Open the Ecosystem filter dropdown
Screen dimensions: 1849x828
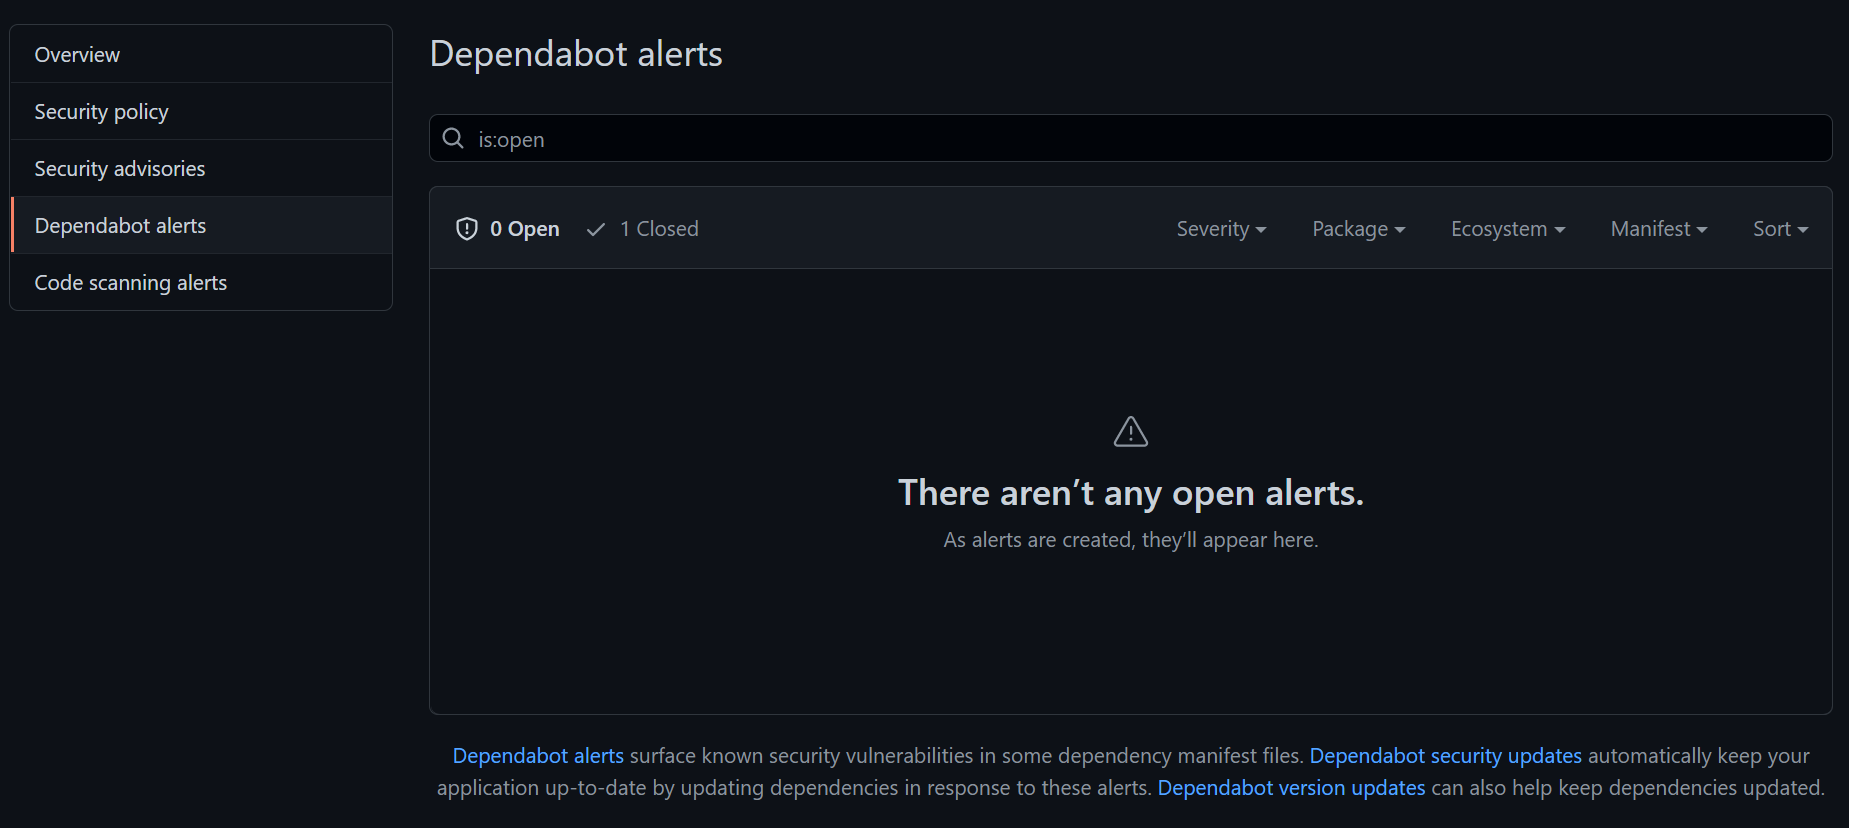click(1507, 229)
